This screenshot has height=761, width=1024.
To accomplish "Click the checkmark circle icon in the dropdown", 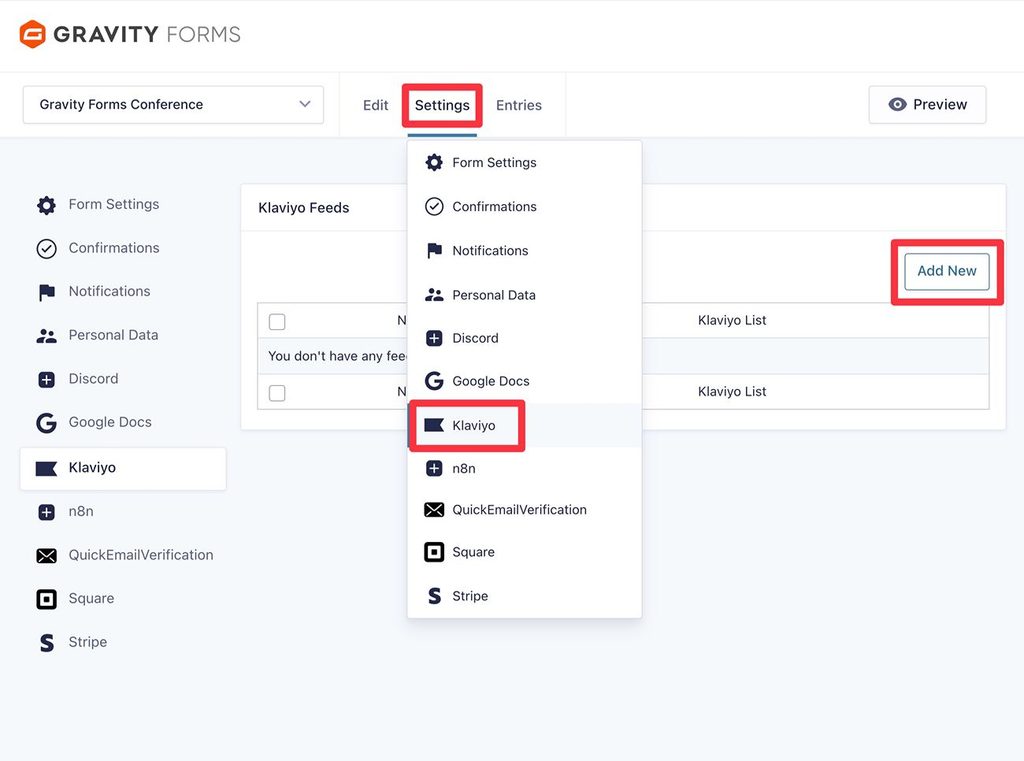I will coord(434,206).
